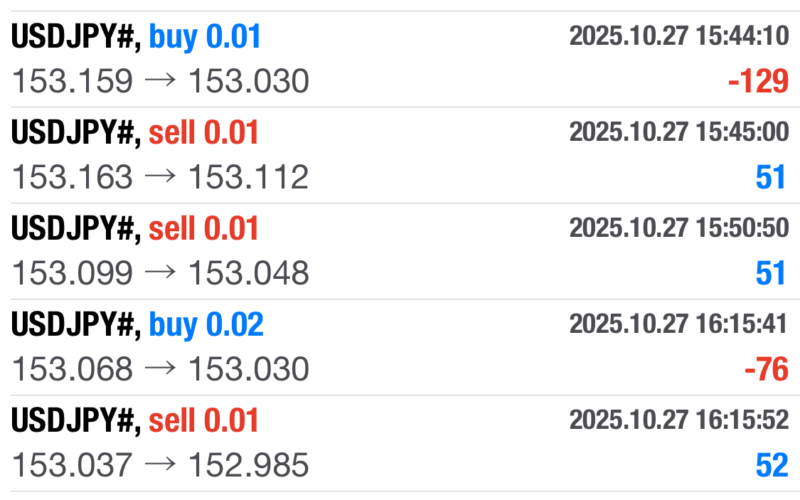Click price range 153.037 → 152.985
Image resolution: width=800 pixels, height=500 pixels.
pyautogui.click(x=160, y=465)
